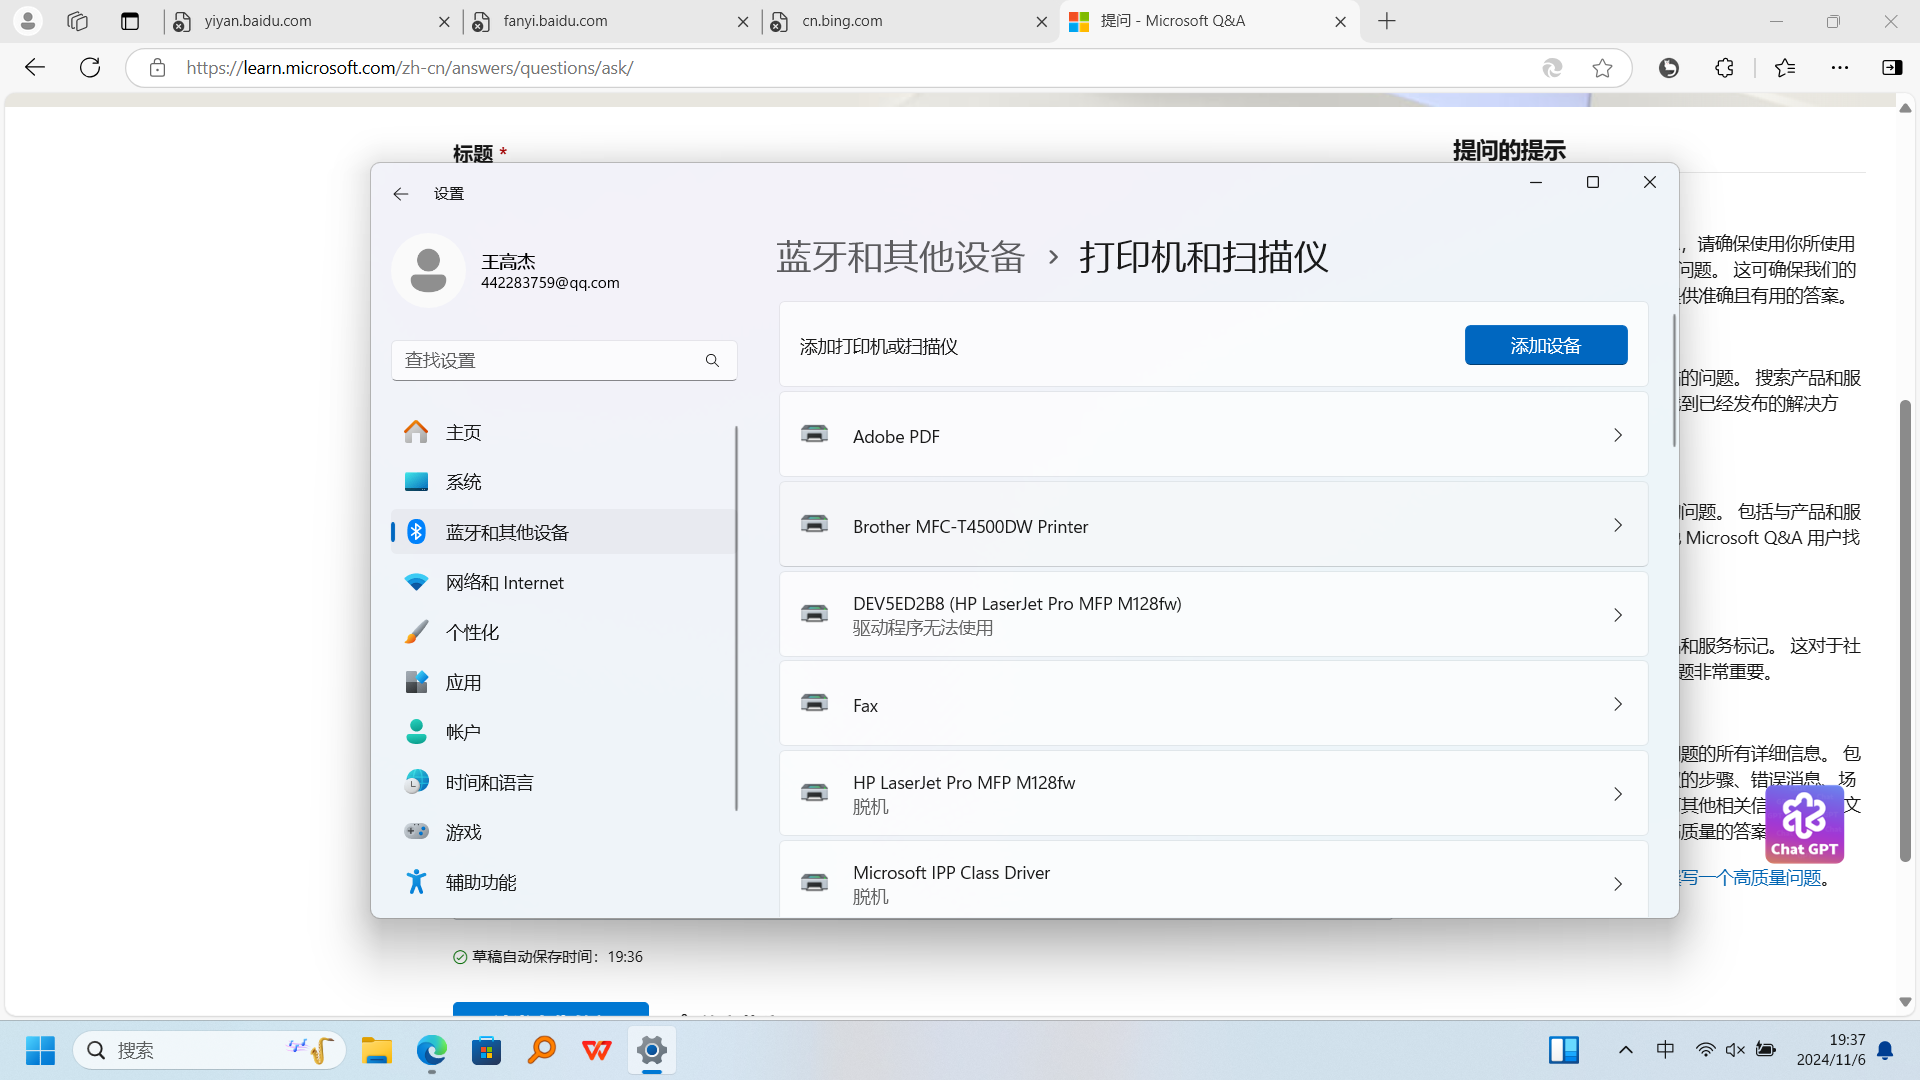Click the search magnifier in Settings search box
This screenshot has width=1920, height=1080.
coord(712,360)
